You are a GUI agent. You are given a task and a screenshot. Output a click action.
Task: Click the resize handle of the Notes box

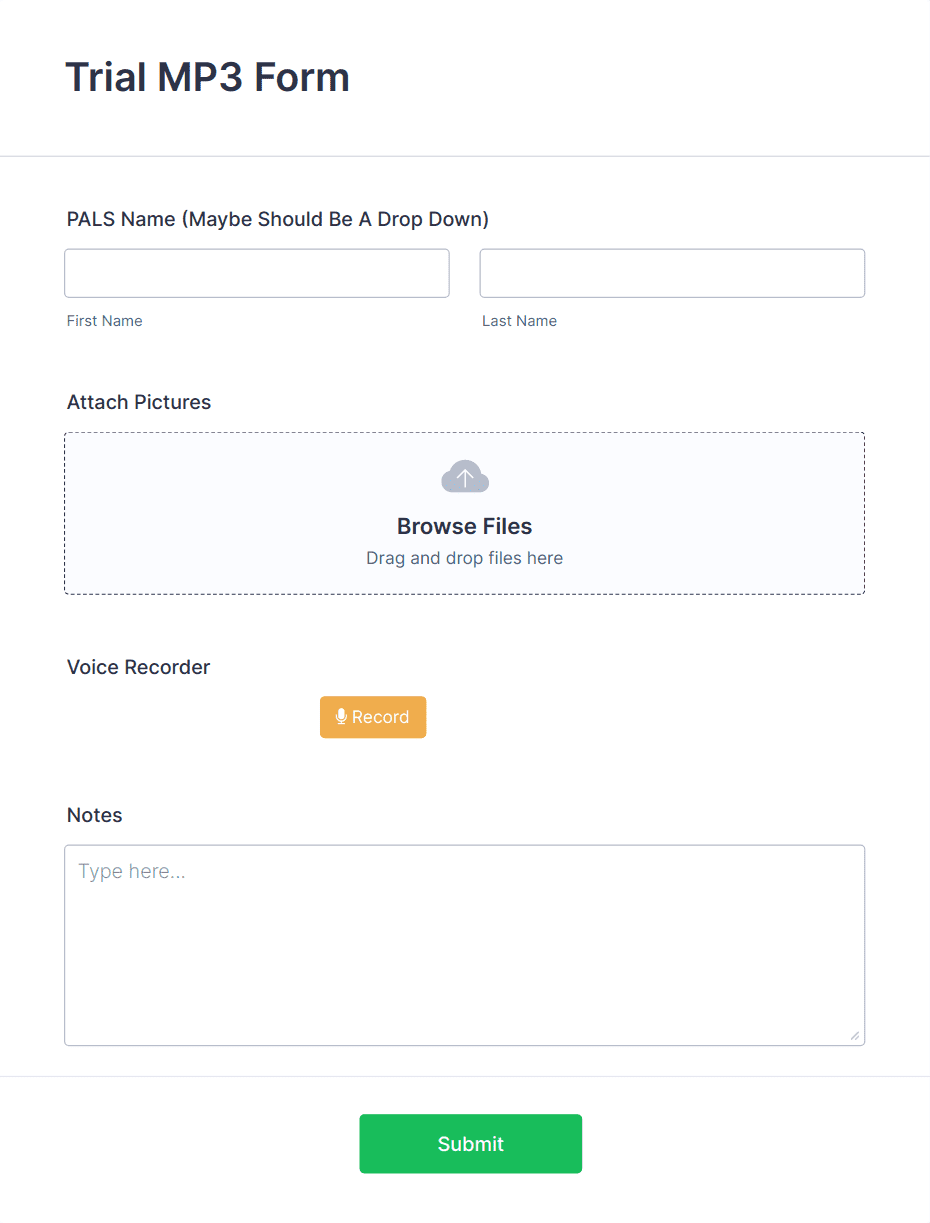point(856,1036)
